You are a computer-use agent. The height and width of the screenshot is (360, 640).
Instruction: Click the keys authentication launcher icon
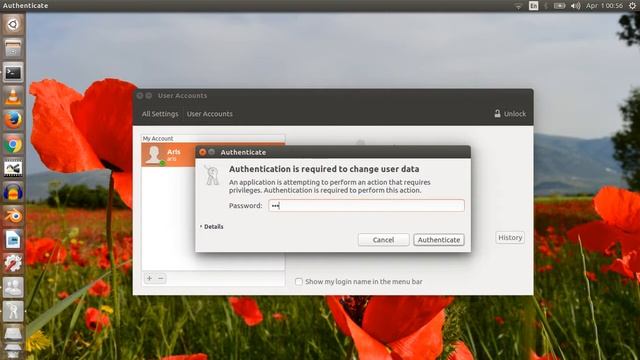coord(13,311)
